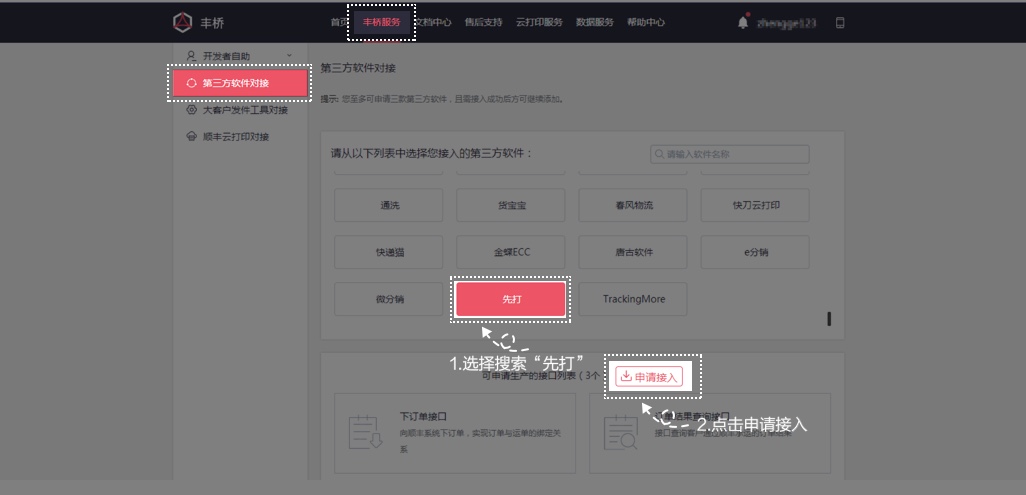Choose the 微分销 software button
This screenshot has width=1026, height=495.
point(389,299)
